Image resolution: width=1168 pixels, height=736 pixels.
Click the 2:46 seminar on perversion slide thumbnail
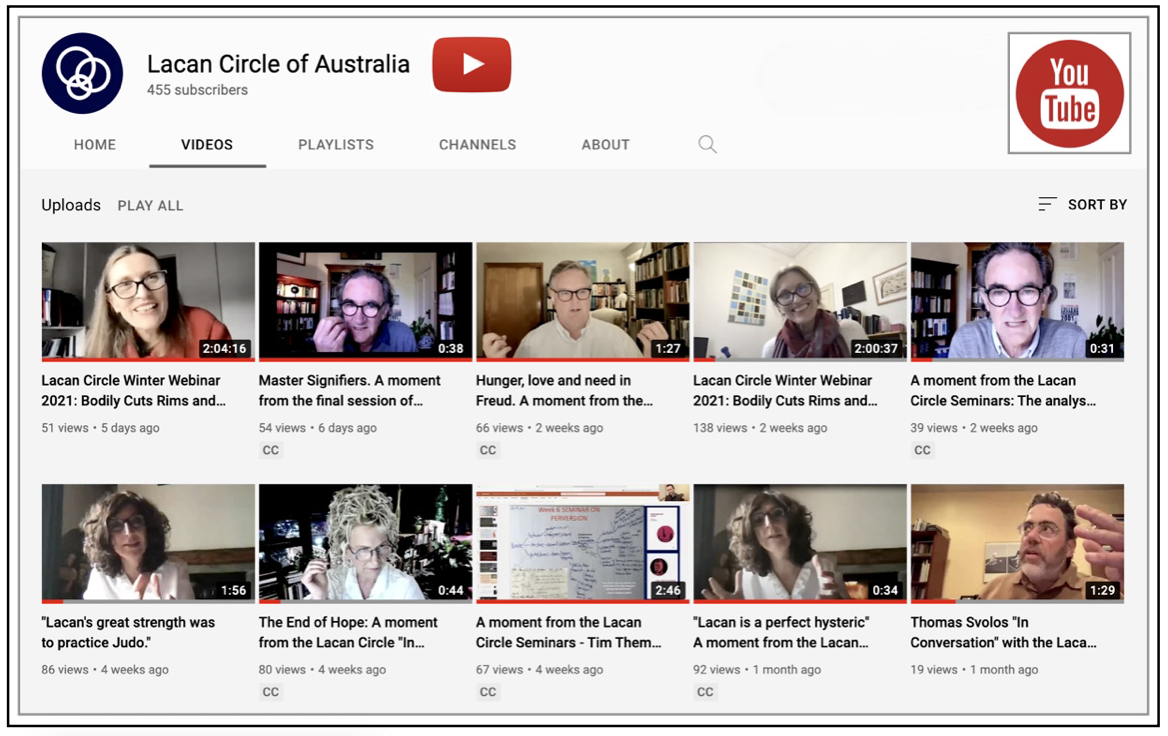pos(582,542)
